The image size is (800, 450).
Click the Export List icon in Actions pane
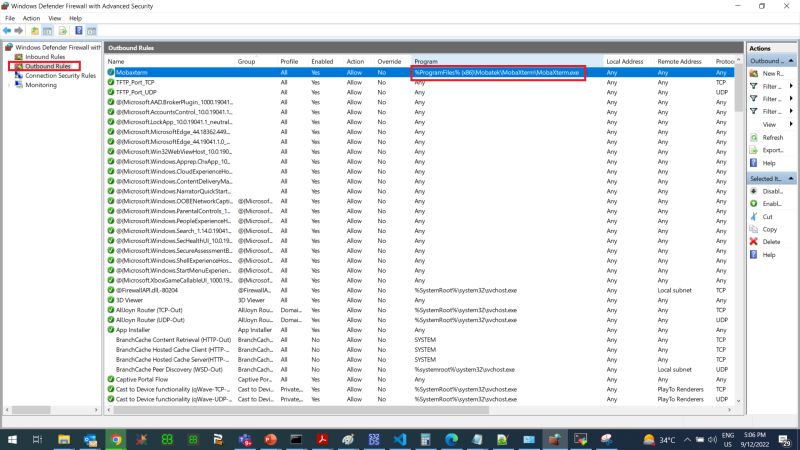coord(754,150)
